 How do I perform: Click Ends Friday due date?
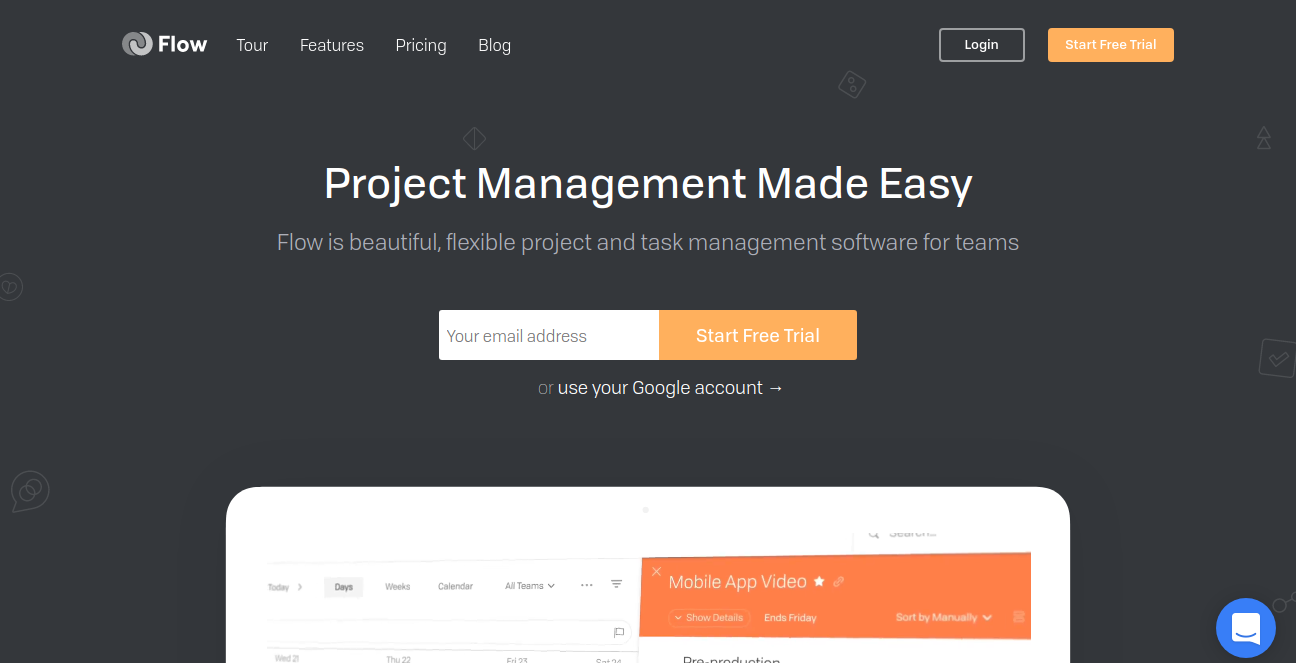pyautogui.click(x=790, y=618)
